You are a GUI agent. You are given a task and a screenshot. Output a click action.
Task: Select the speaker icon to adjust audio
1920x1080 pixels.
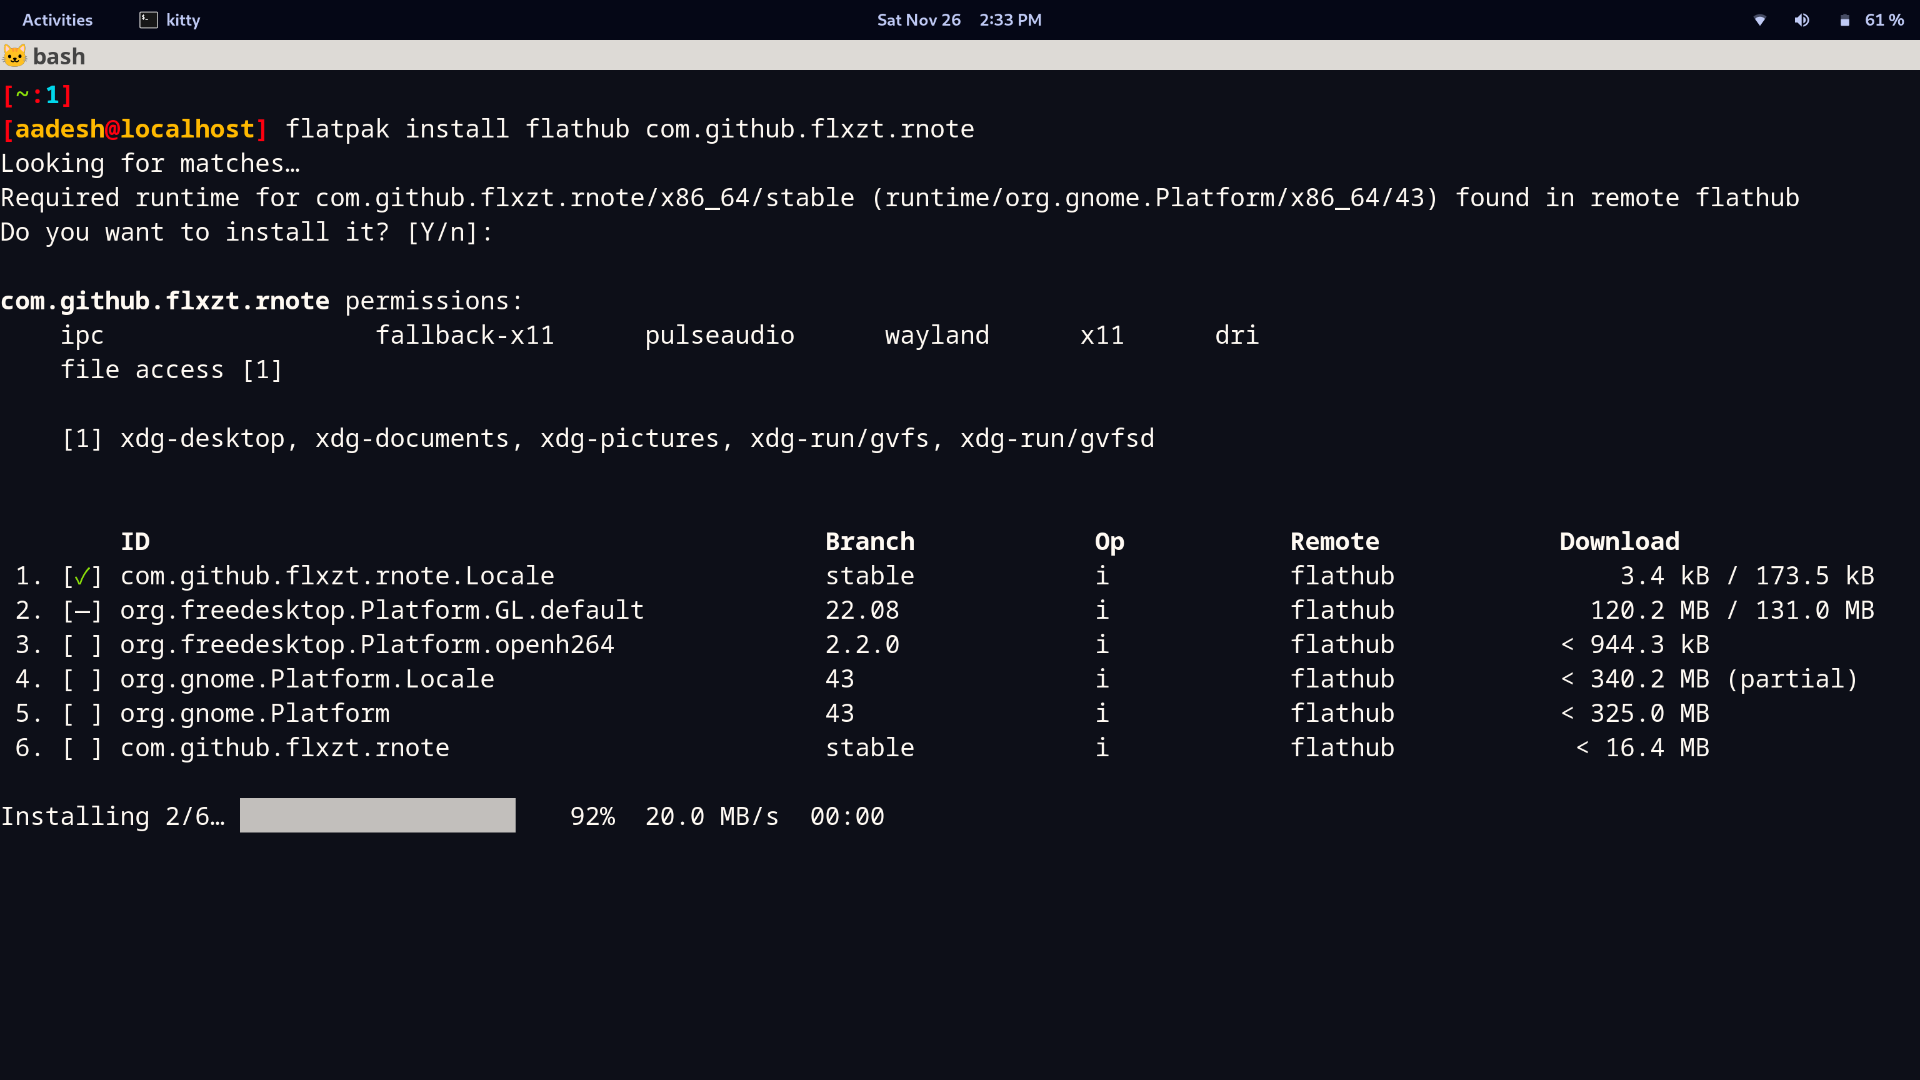(1801, 20)
